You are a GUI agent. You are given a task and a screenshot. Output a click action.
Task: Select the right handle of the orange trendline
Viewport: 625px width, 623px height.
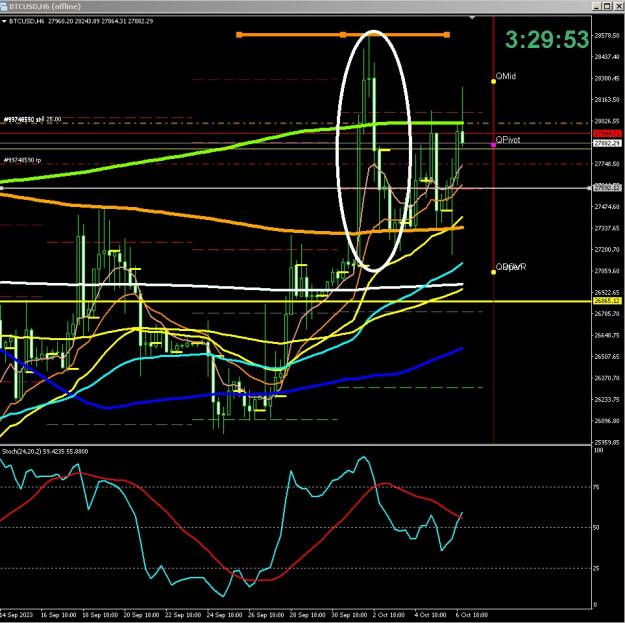tap(447, 35)
